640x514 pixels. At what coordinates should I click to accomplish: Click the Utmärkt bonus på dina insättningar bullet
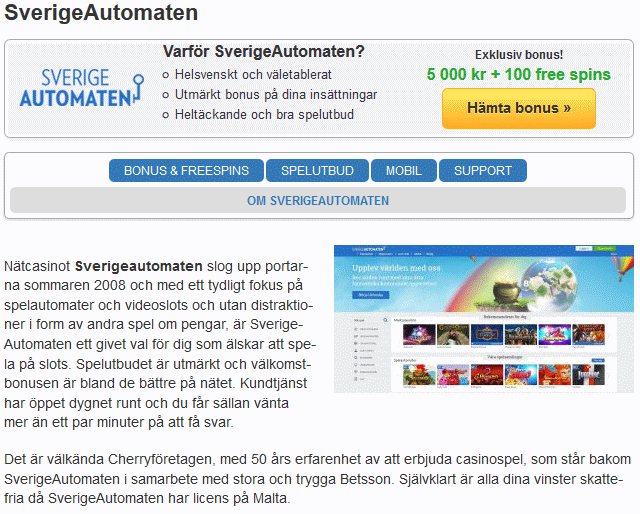coord(276,95)
